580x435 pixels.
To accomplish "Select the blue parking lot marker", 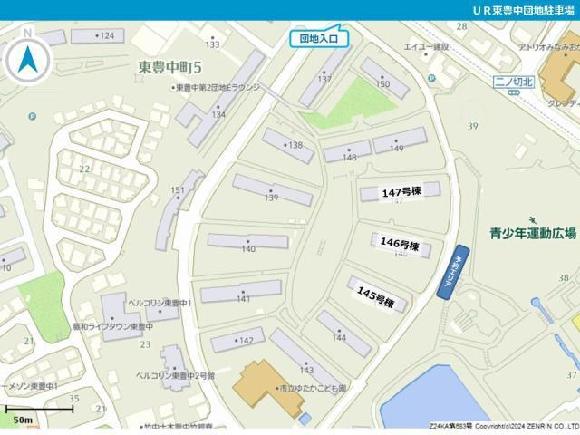I will point(453,272).
